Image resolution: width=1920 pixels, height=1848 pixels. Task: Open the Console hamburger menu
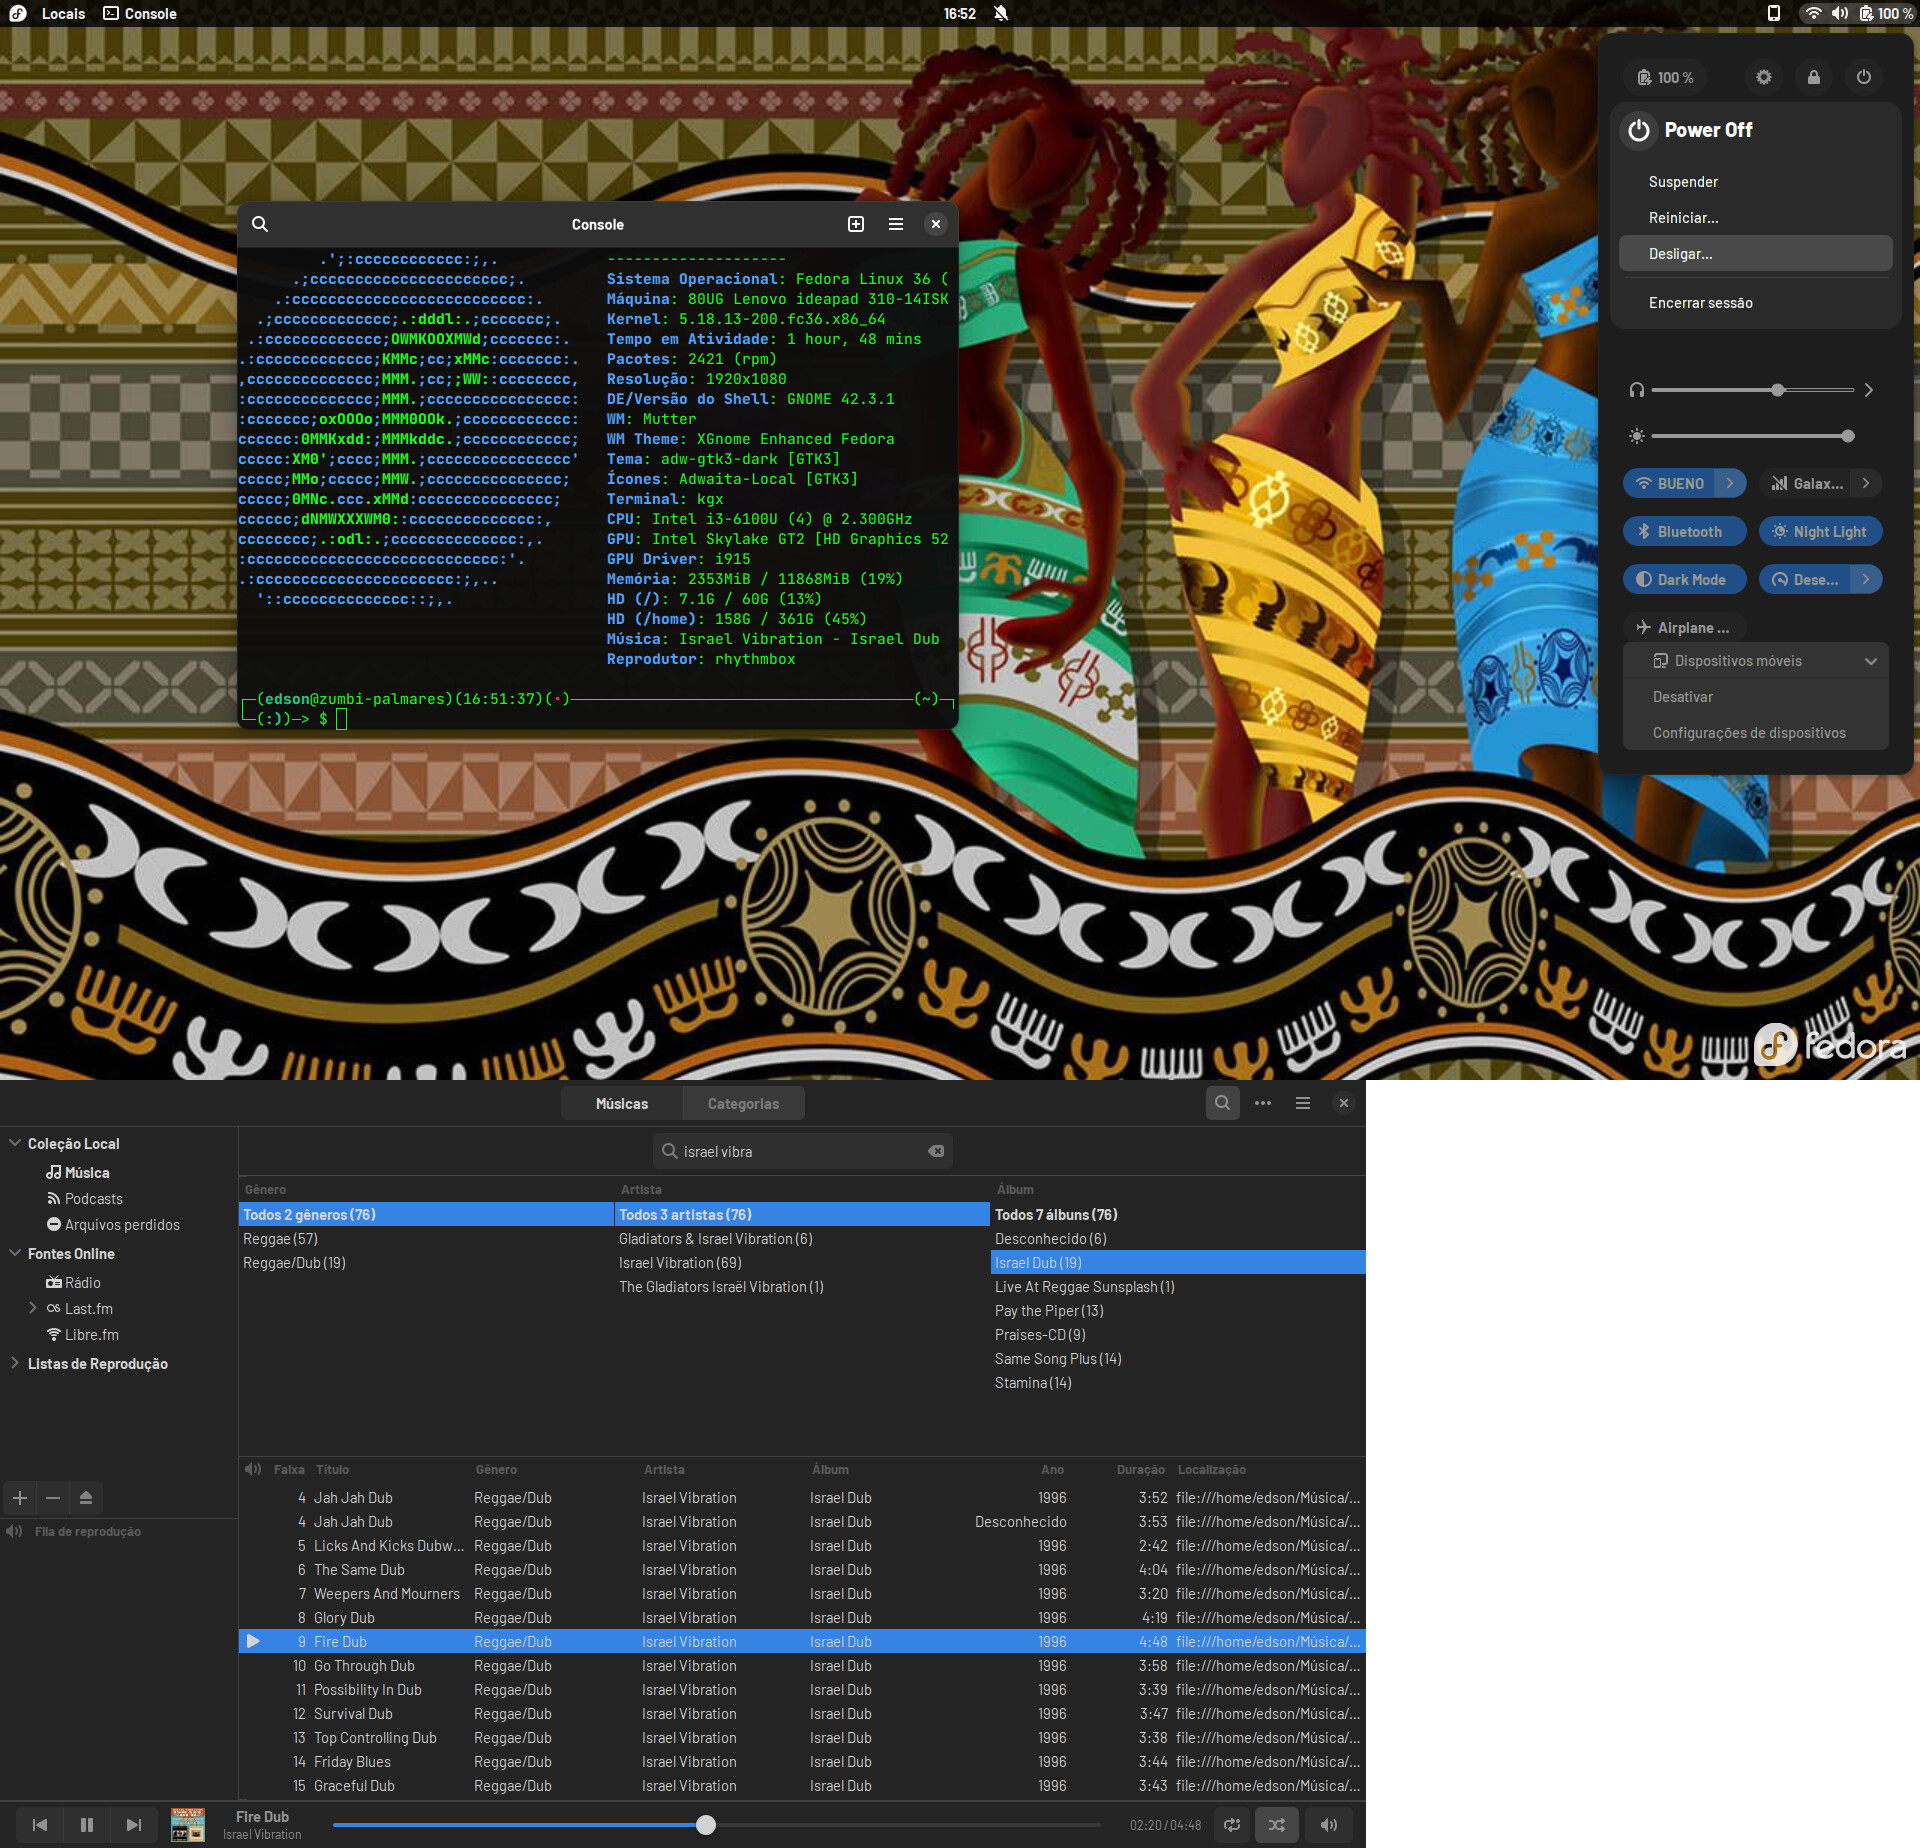coord(896,224)
